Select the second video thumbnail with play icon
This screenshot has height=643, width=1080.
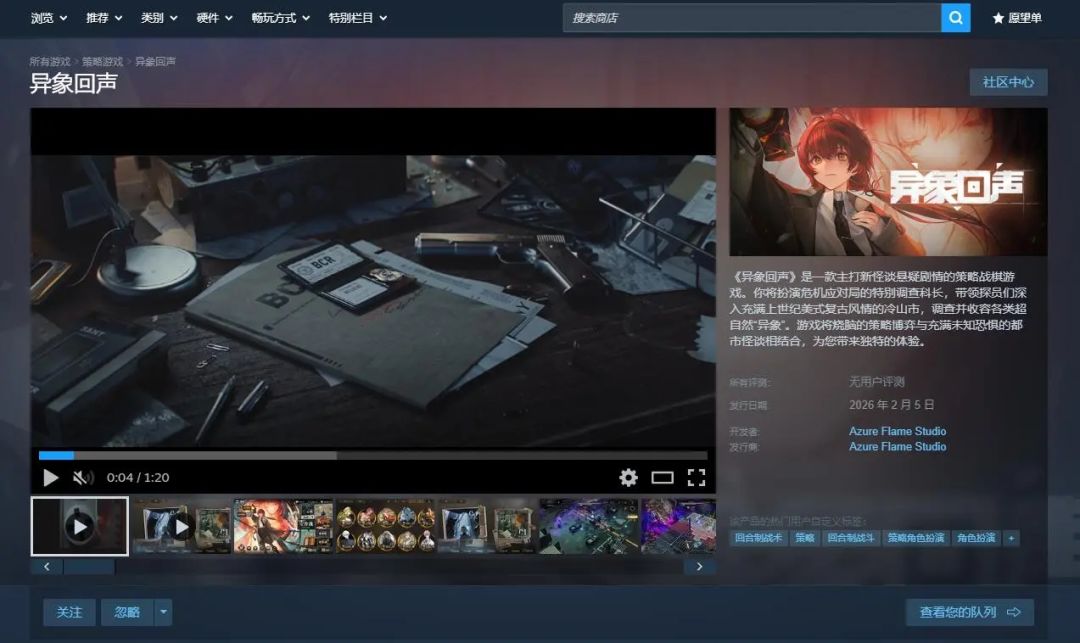click(182, 527)
